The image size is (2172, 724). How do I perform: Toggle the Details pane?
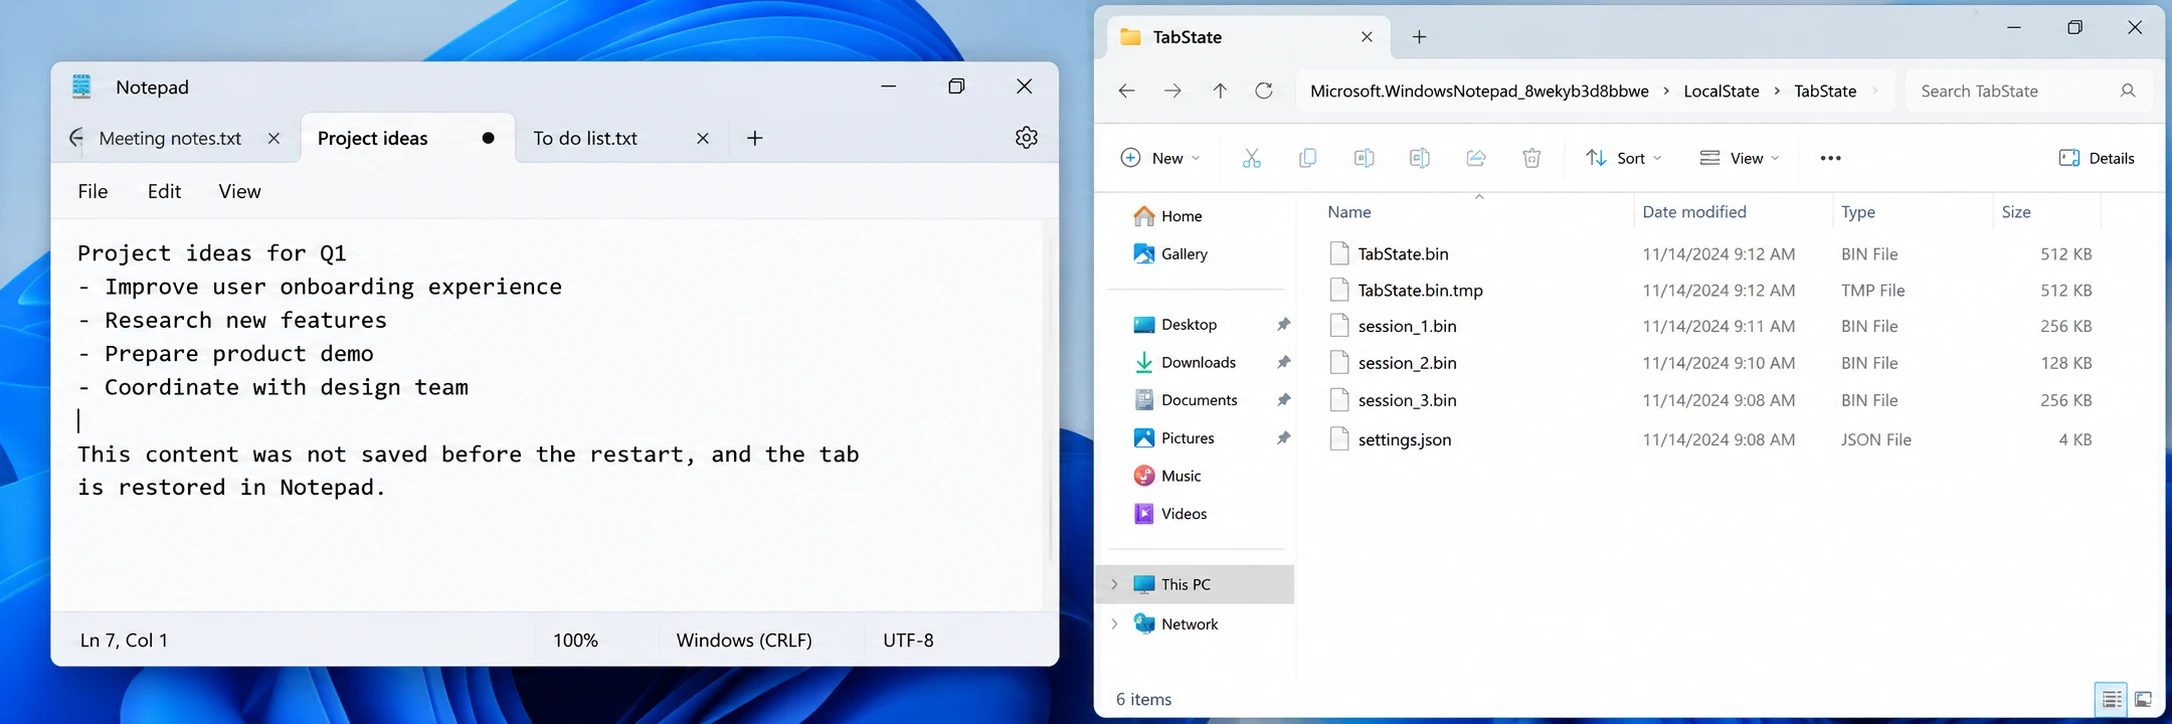click(x=2097, y=158)
